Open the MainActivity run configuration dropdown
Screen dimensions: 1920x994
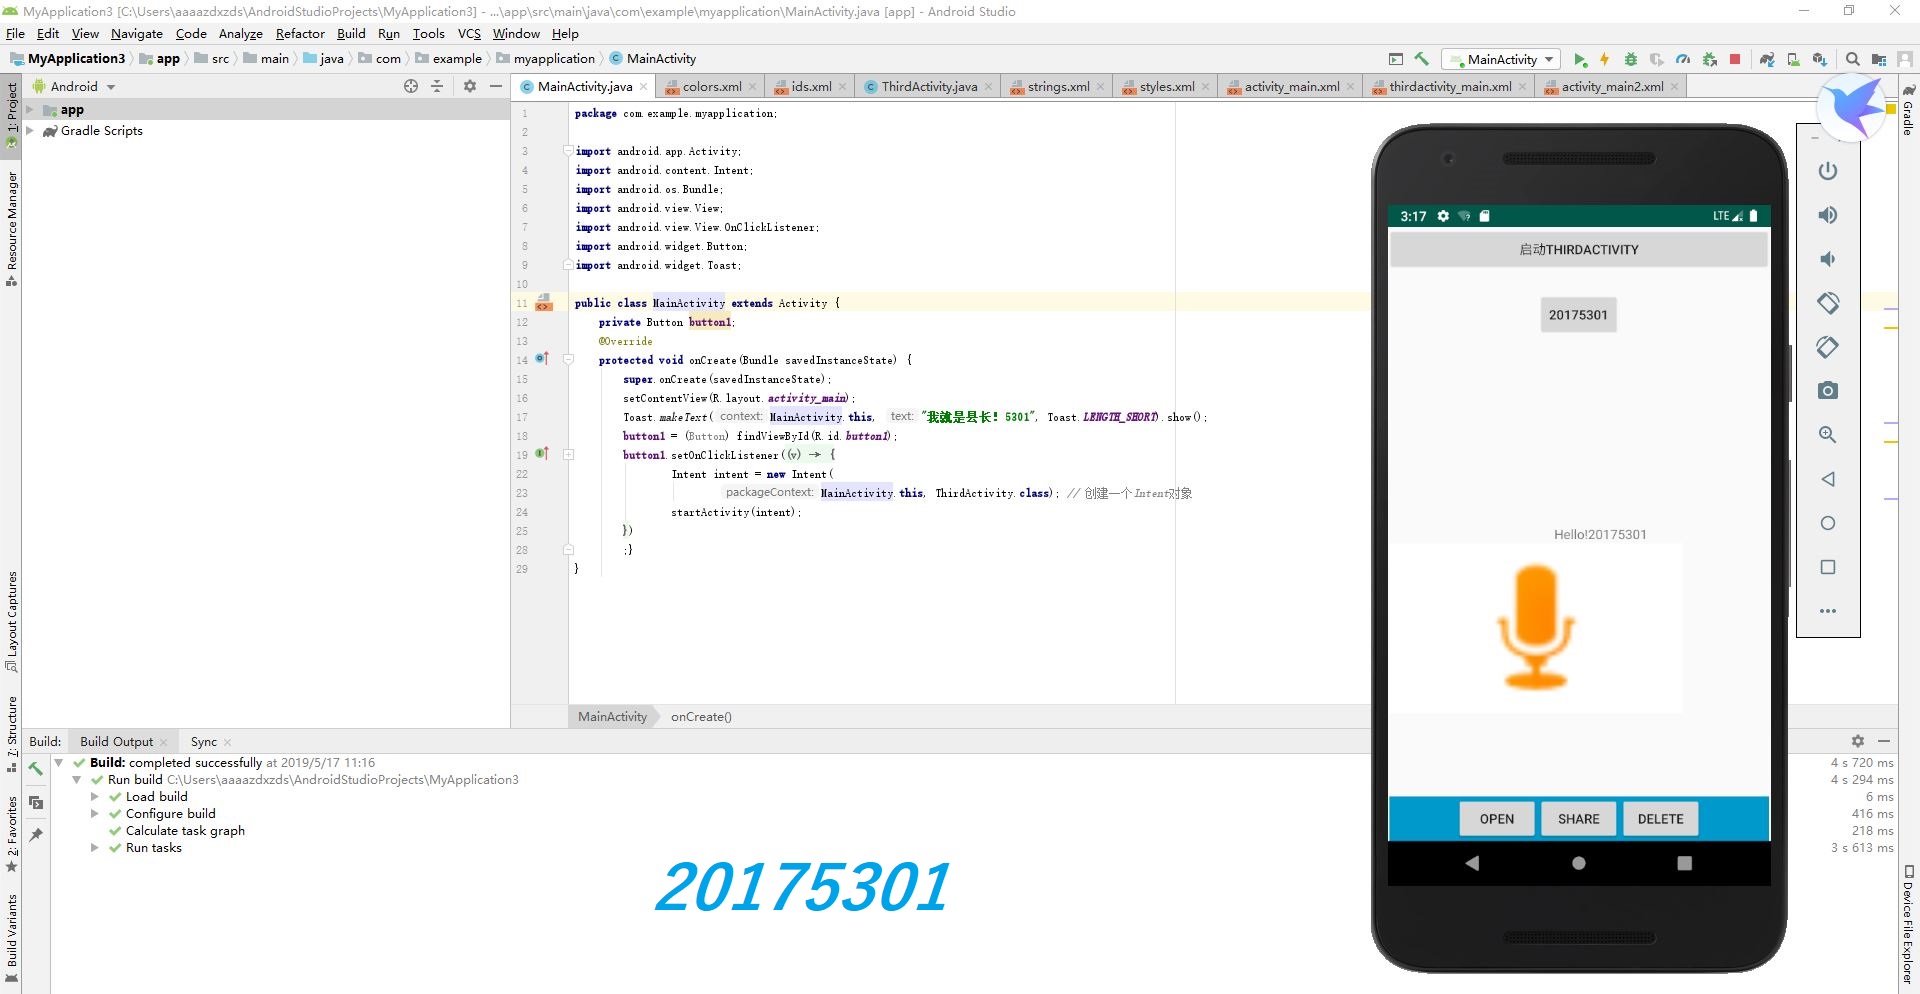[x=1501, y=60]
